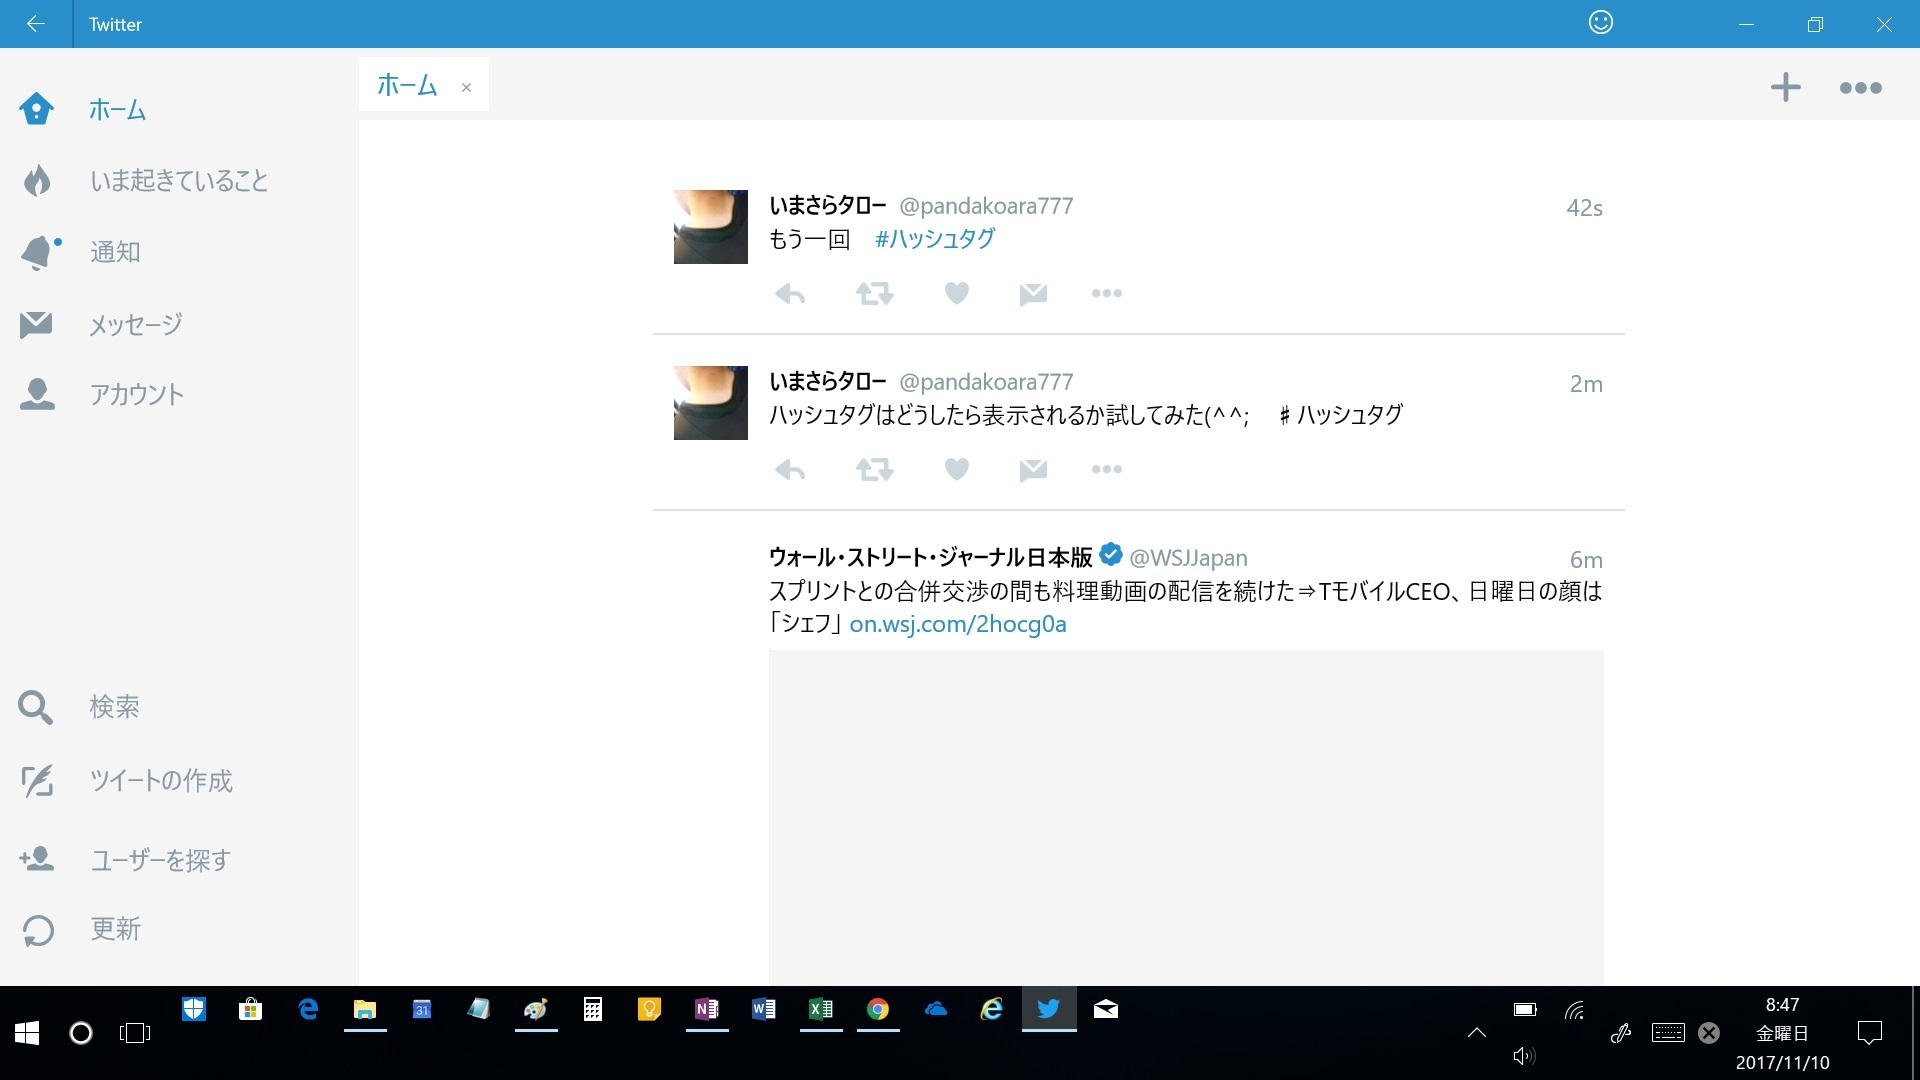Open the #ハッシュタグ hashtag link
Viewport: 1920px width, 1080px height.
(x=934, y=239)
